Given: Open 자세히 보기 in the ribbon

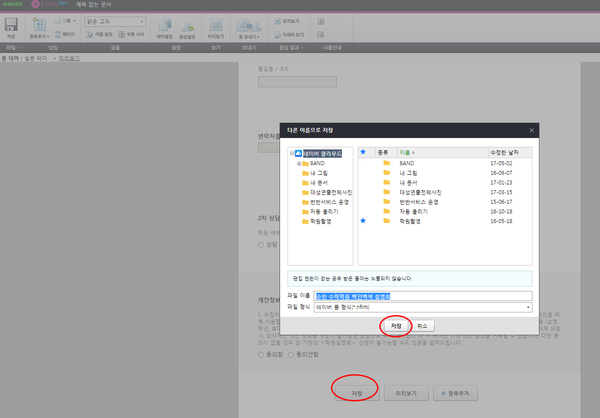Looking at the screenshot, I should coord(289,35).
